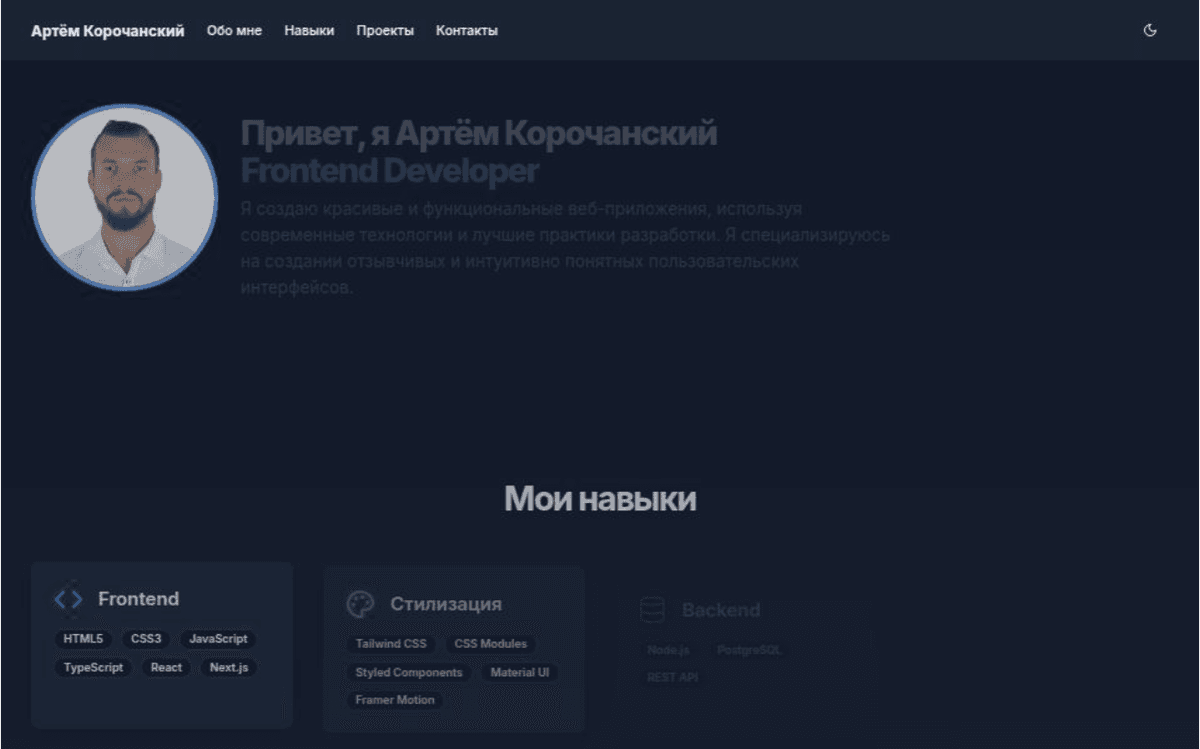1200x749 pixels.
Task: Go to Обо мне section
Action: tap(234, 31)
